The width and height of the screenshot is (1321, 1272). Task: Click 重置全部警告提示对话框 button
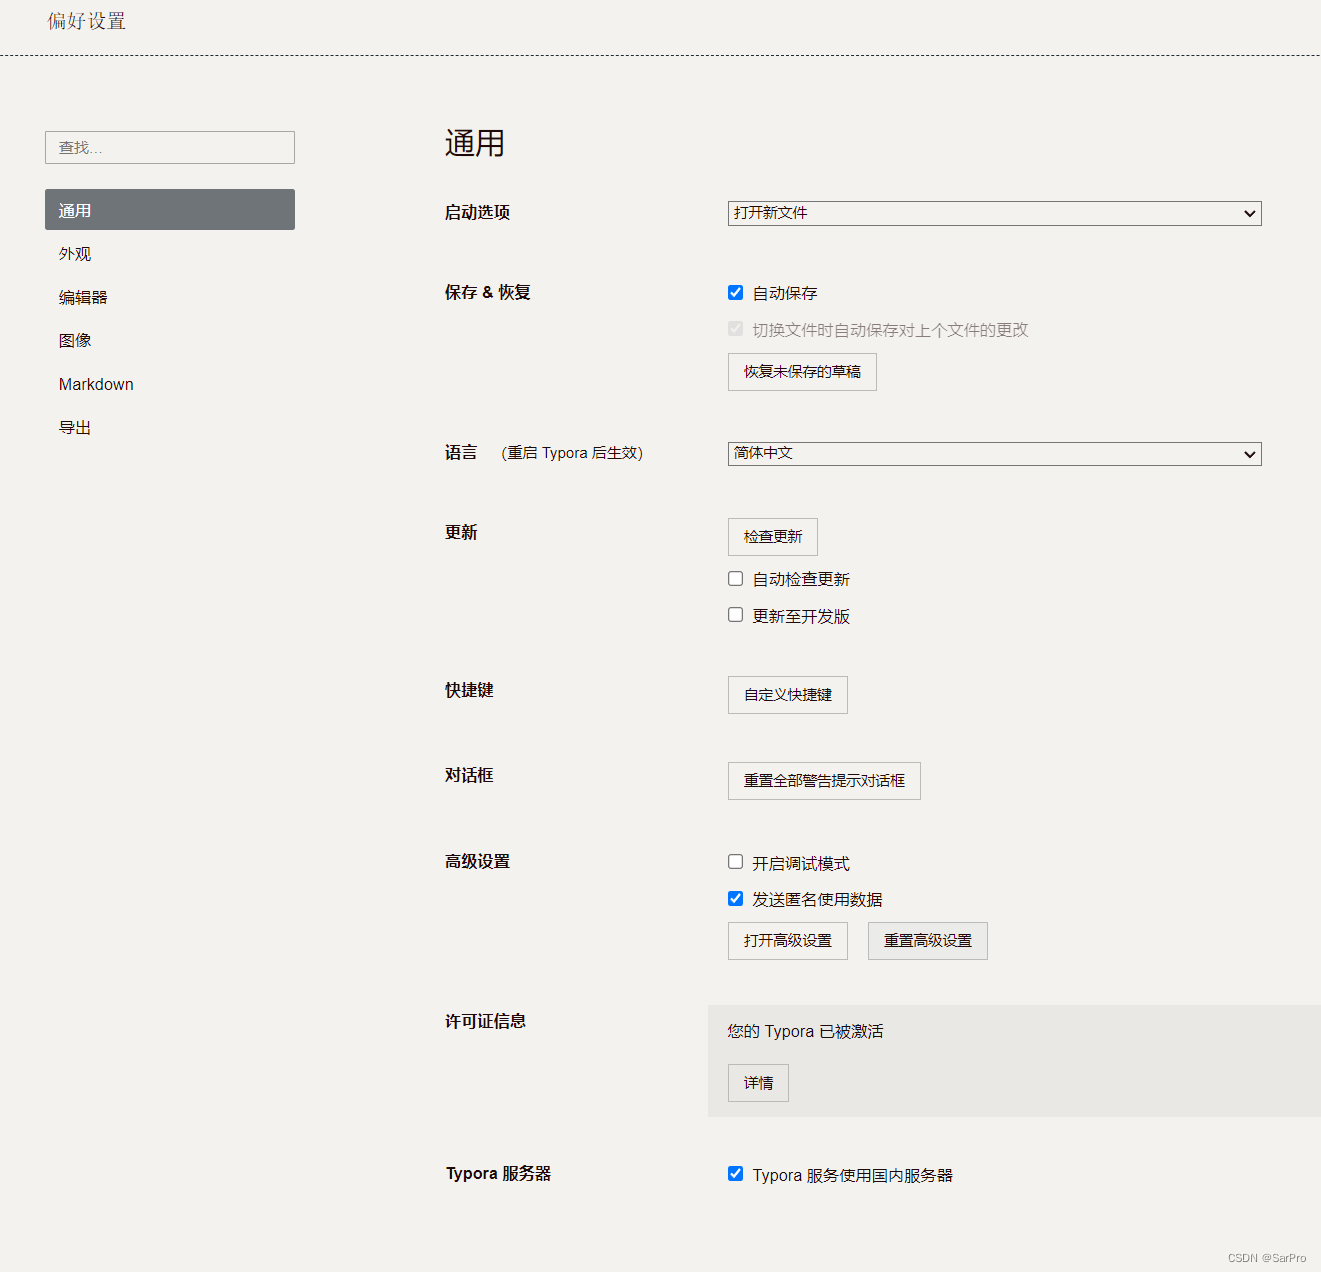point(824,781)
